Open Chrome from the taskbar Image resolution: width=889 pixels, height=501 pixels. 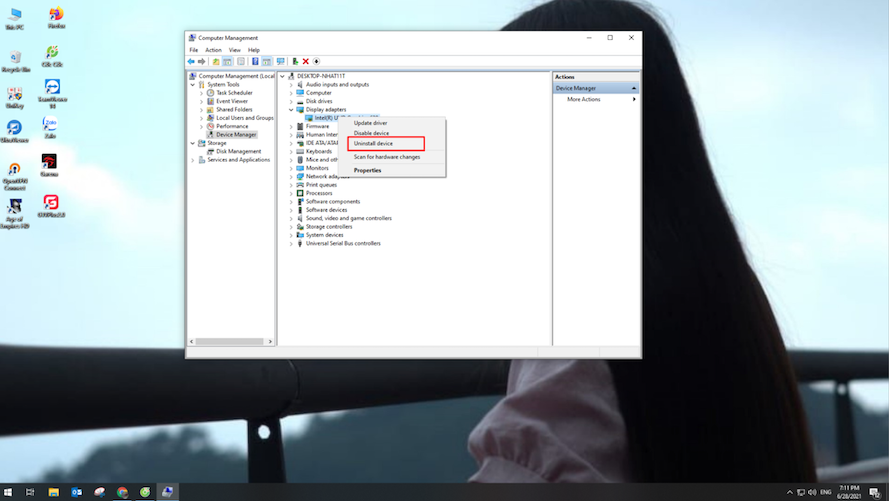[122, 492]
